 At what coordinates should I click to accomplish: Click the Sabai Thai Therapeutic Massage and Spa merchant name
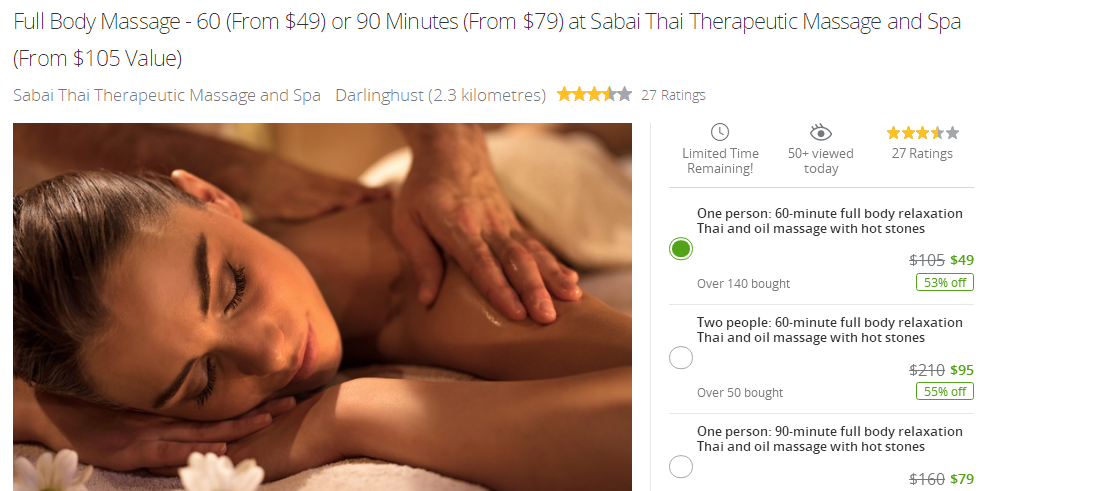pyautogui.click(x=167, y=95)
